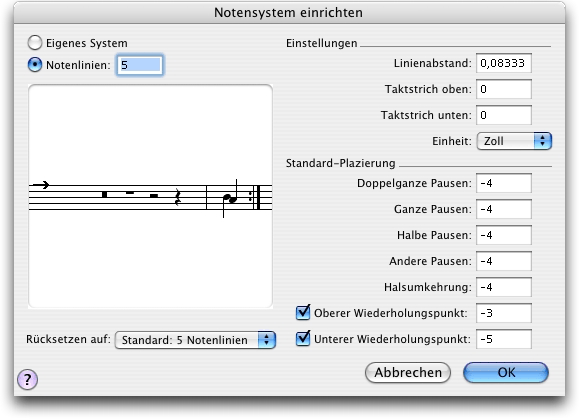Click the arrow handle on the staff preview

point(41,185)
